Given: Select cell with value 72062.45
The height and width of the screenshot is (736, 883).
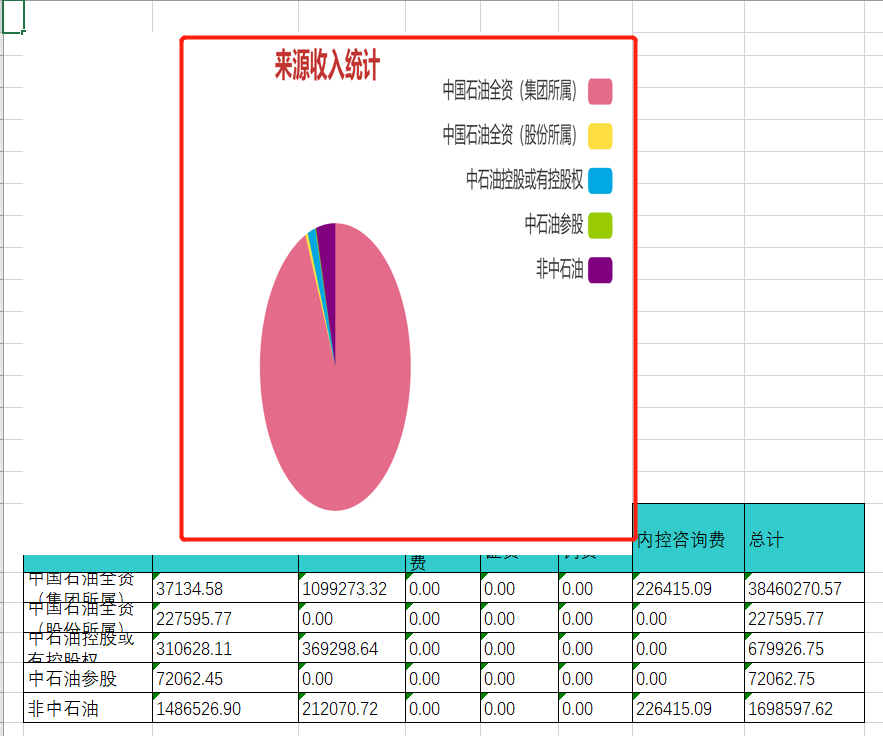Looking at the screenshot, I should point(225,677).
